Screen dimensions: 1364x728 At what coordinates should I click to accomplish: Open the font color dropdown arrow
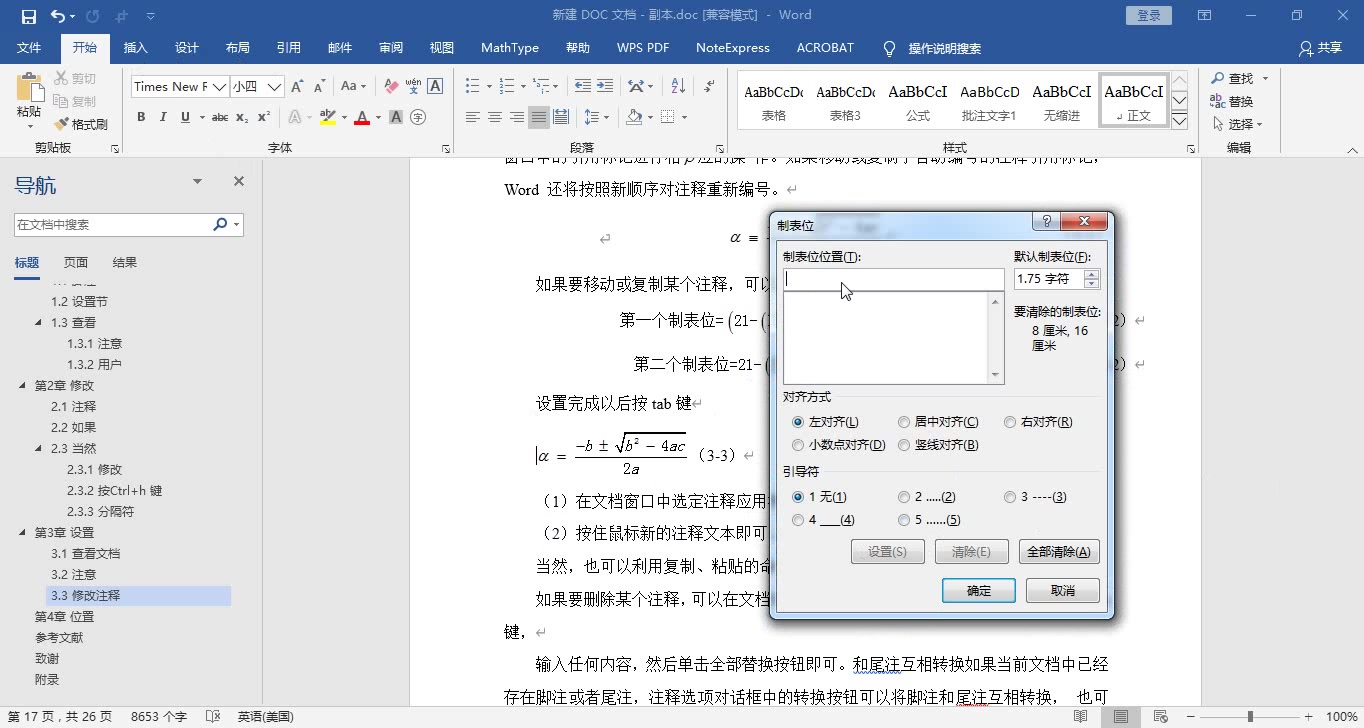[x=378, y=118]
